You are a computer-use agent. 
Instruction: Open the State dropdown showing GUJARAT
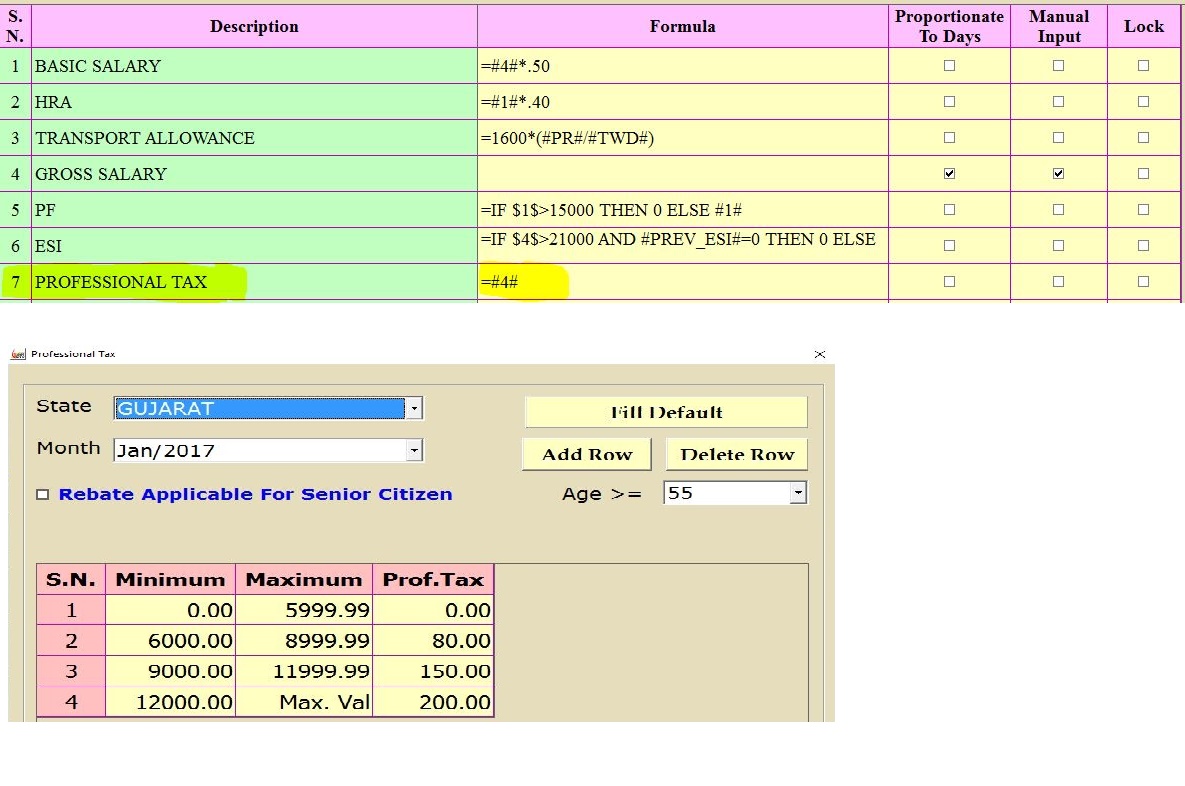pyautogui.click(x=415, y=407)
